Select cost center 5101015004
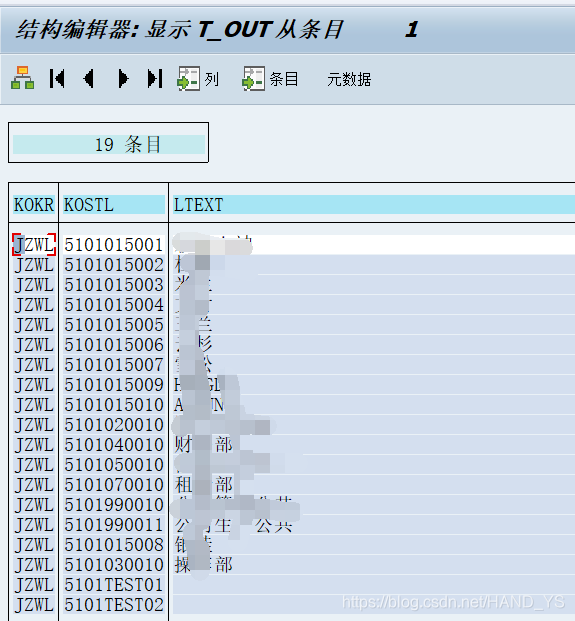The image size is (575, 621). tap(114, 305)
